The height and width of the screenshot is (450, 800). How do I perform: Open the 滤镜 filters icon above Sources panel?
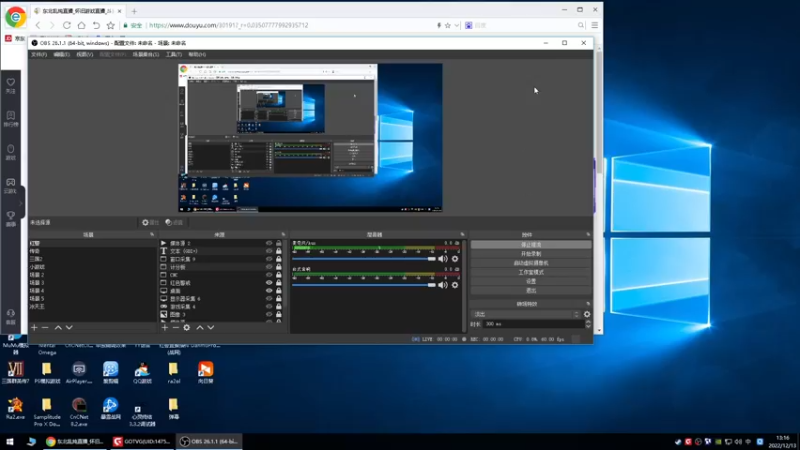(174, 222)
